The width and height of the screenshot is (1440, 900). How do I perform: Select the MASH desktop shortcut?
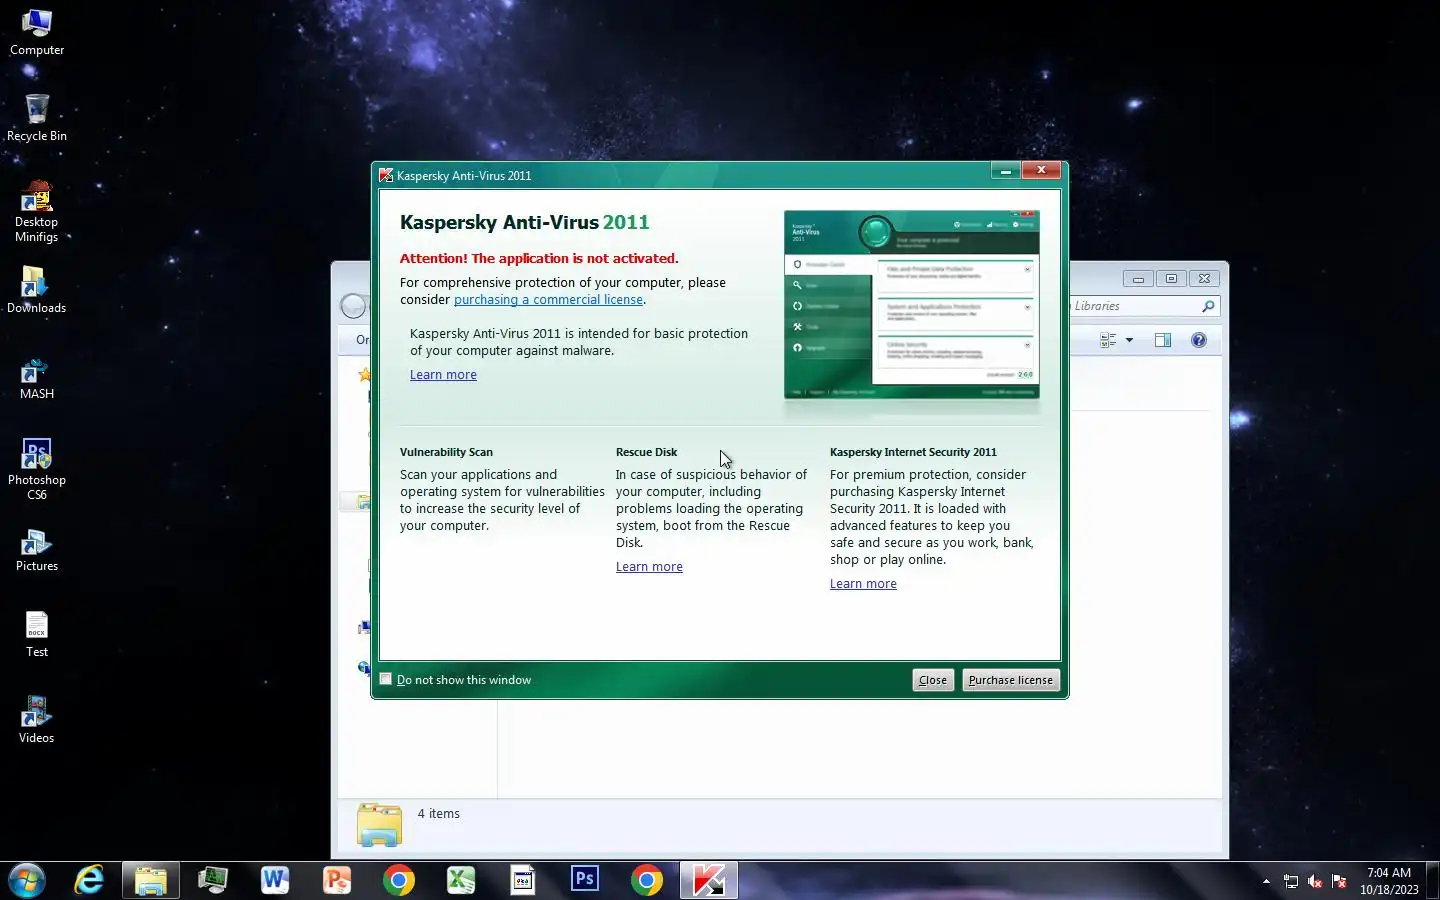click(x=37, y=378)
